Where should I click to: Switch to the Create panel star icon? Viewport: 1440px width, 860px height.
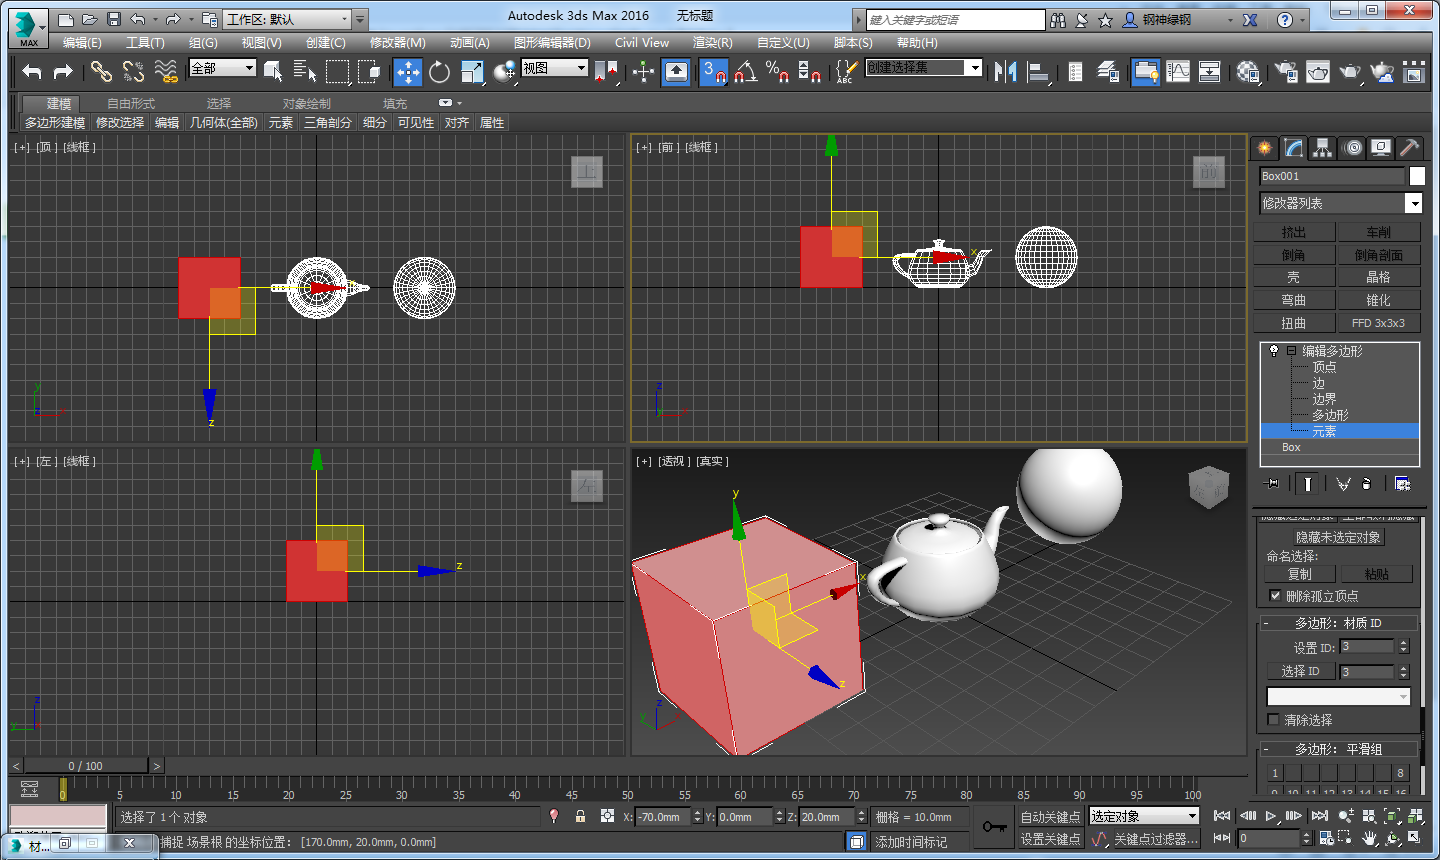coord(1265,148)
